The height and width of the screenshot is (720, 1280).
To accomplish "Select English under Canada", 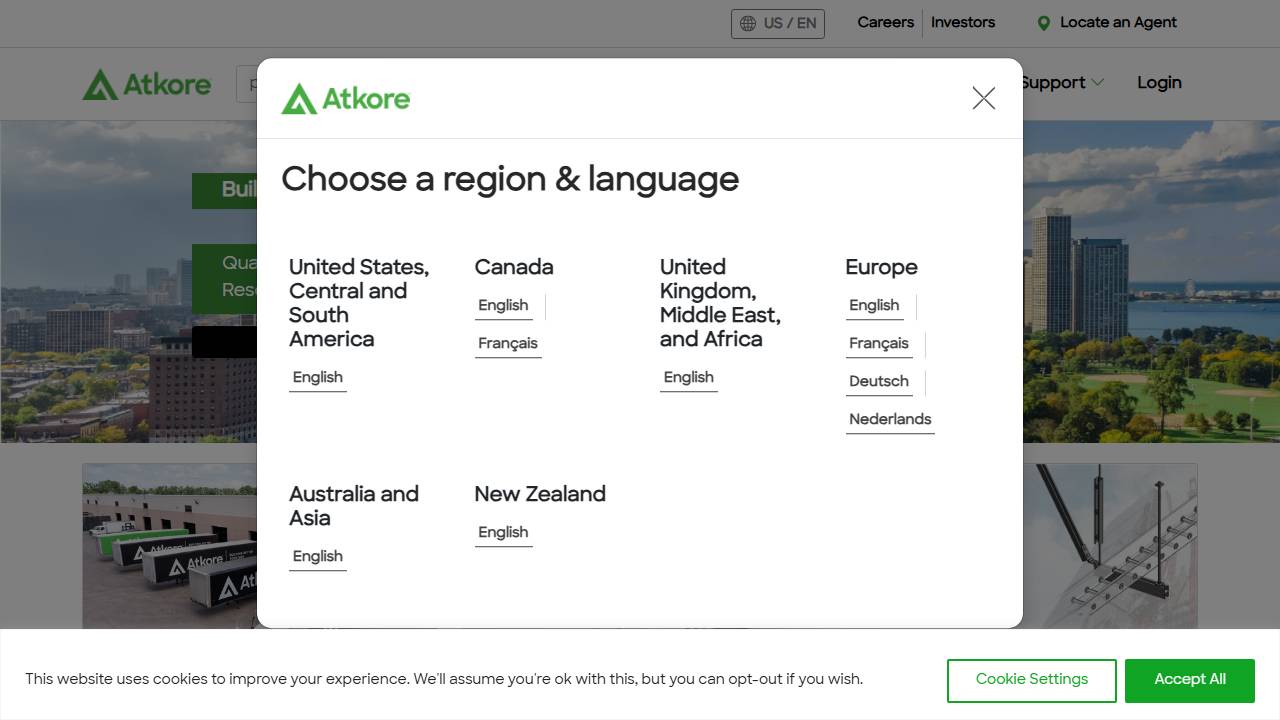I will click(x=503, y=305).
